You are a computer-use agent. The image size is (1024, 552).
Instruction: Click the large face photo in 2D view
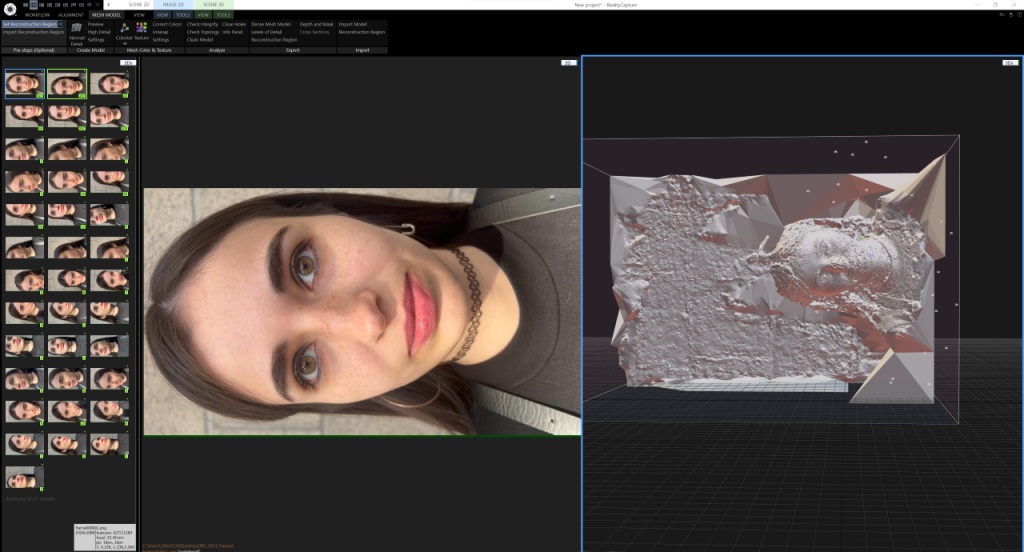[x=362, y=312]
